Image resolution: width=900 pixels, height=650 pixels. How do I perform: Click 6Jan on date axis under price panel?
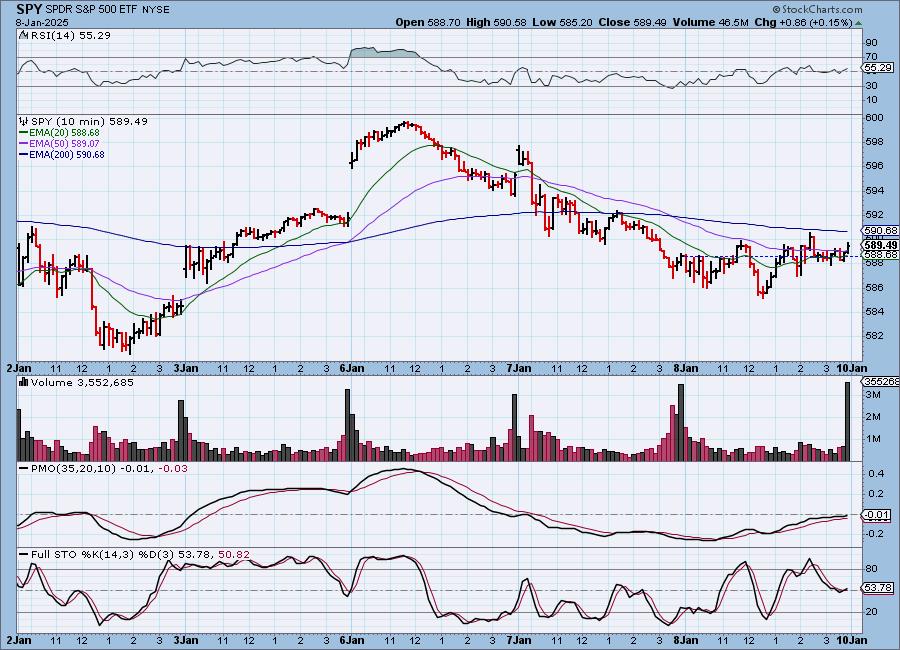[352, 368]
